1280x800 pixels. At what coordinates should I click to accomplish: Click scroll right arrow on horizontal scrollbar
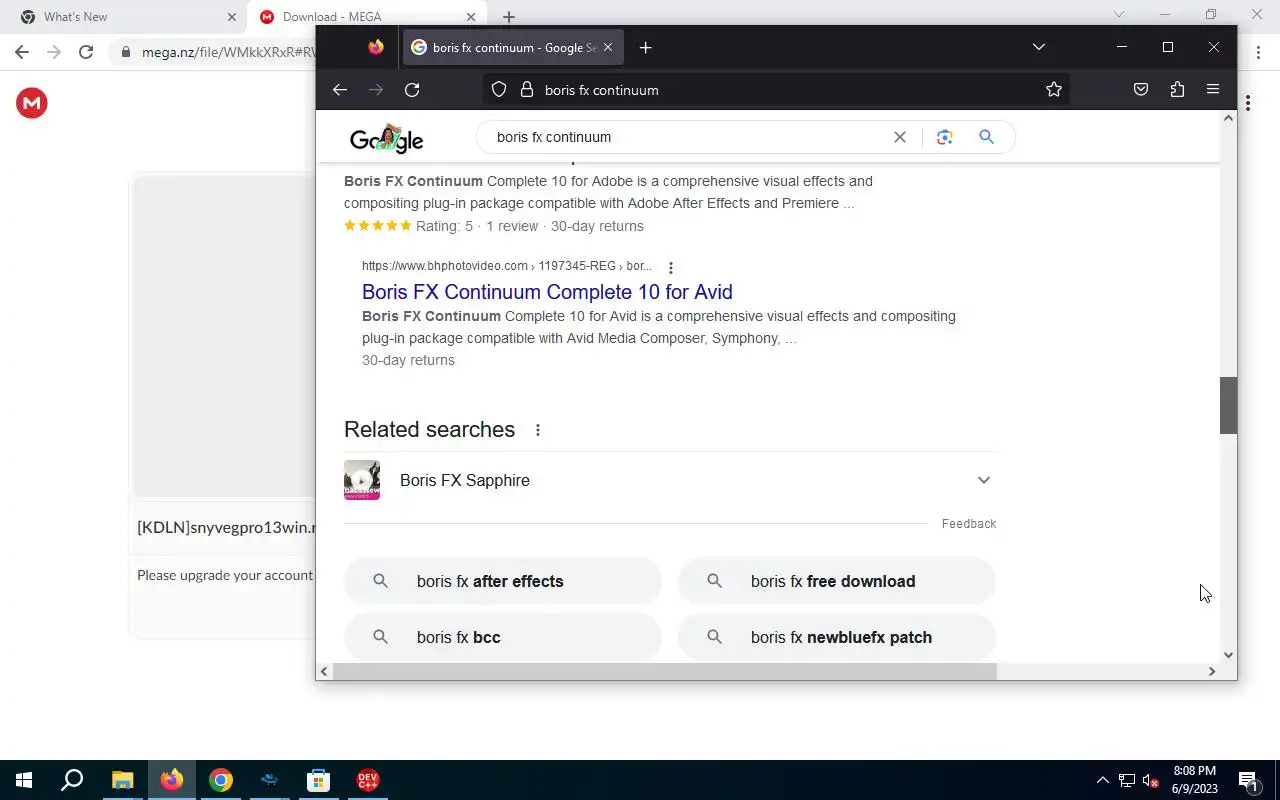pos(1212,671)
